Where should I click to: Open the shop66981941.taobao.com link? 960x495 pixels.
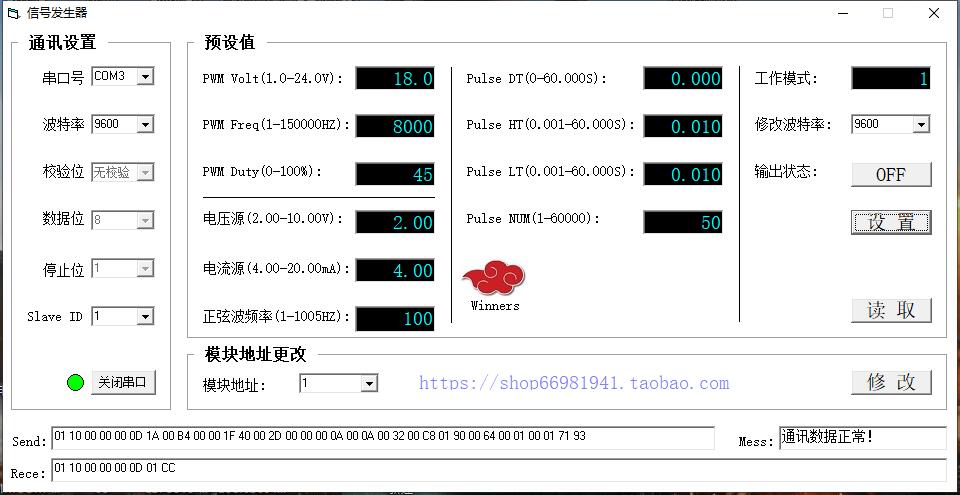573,383
